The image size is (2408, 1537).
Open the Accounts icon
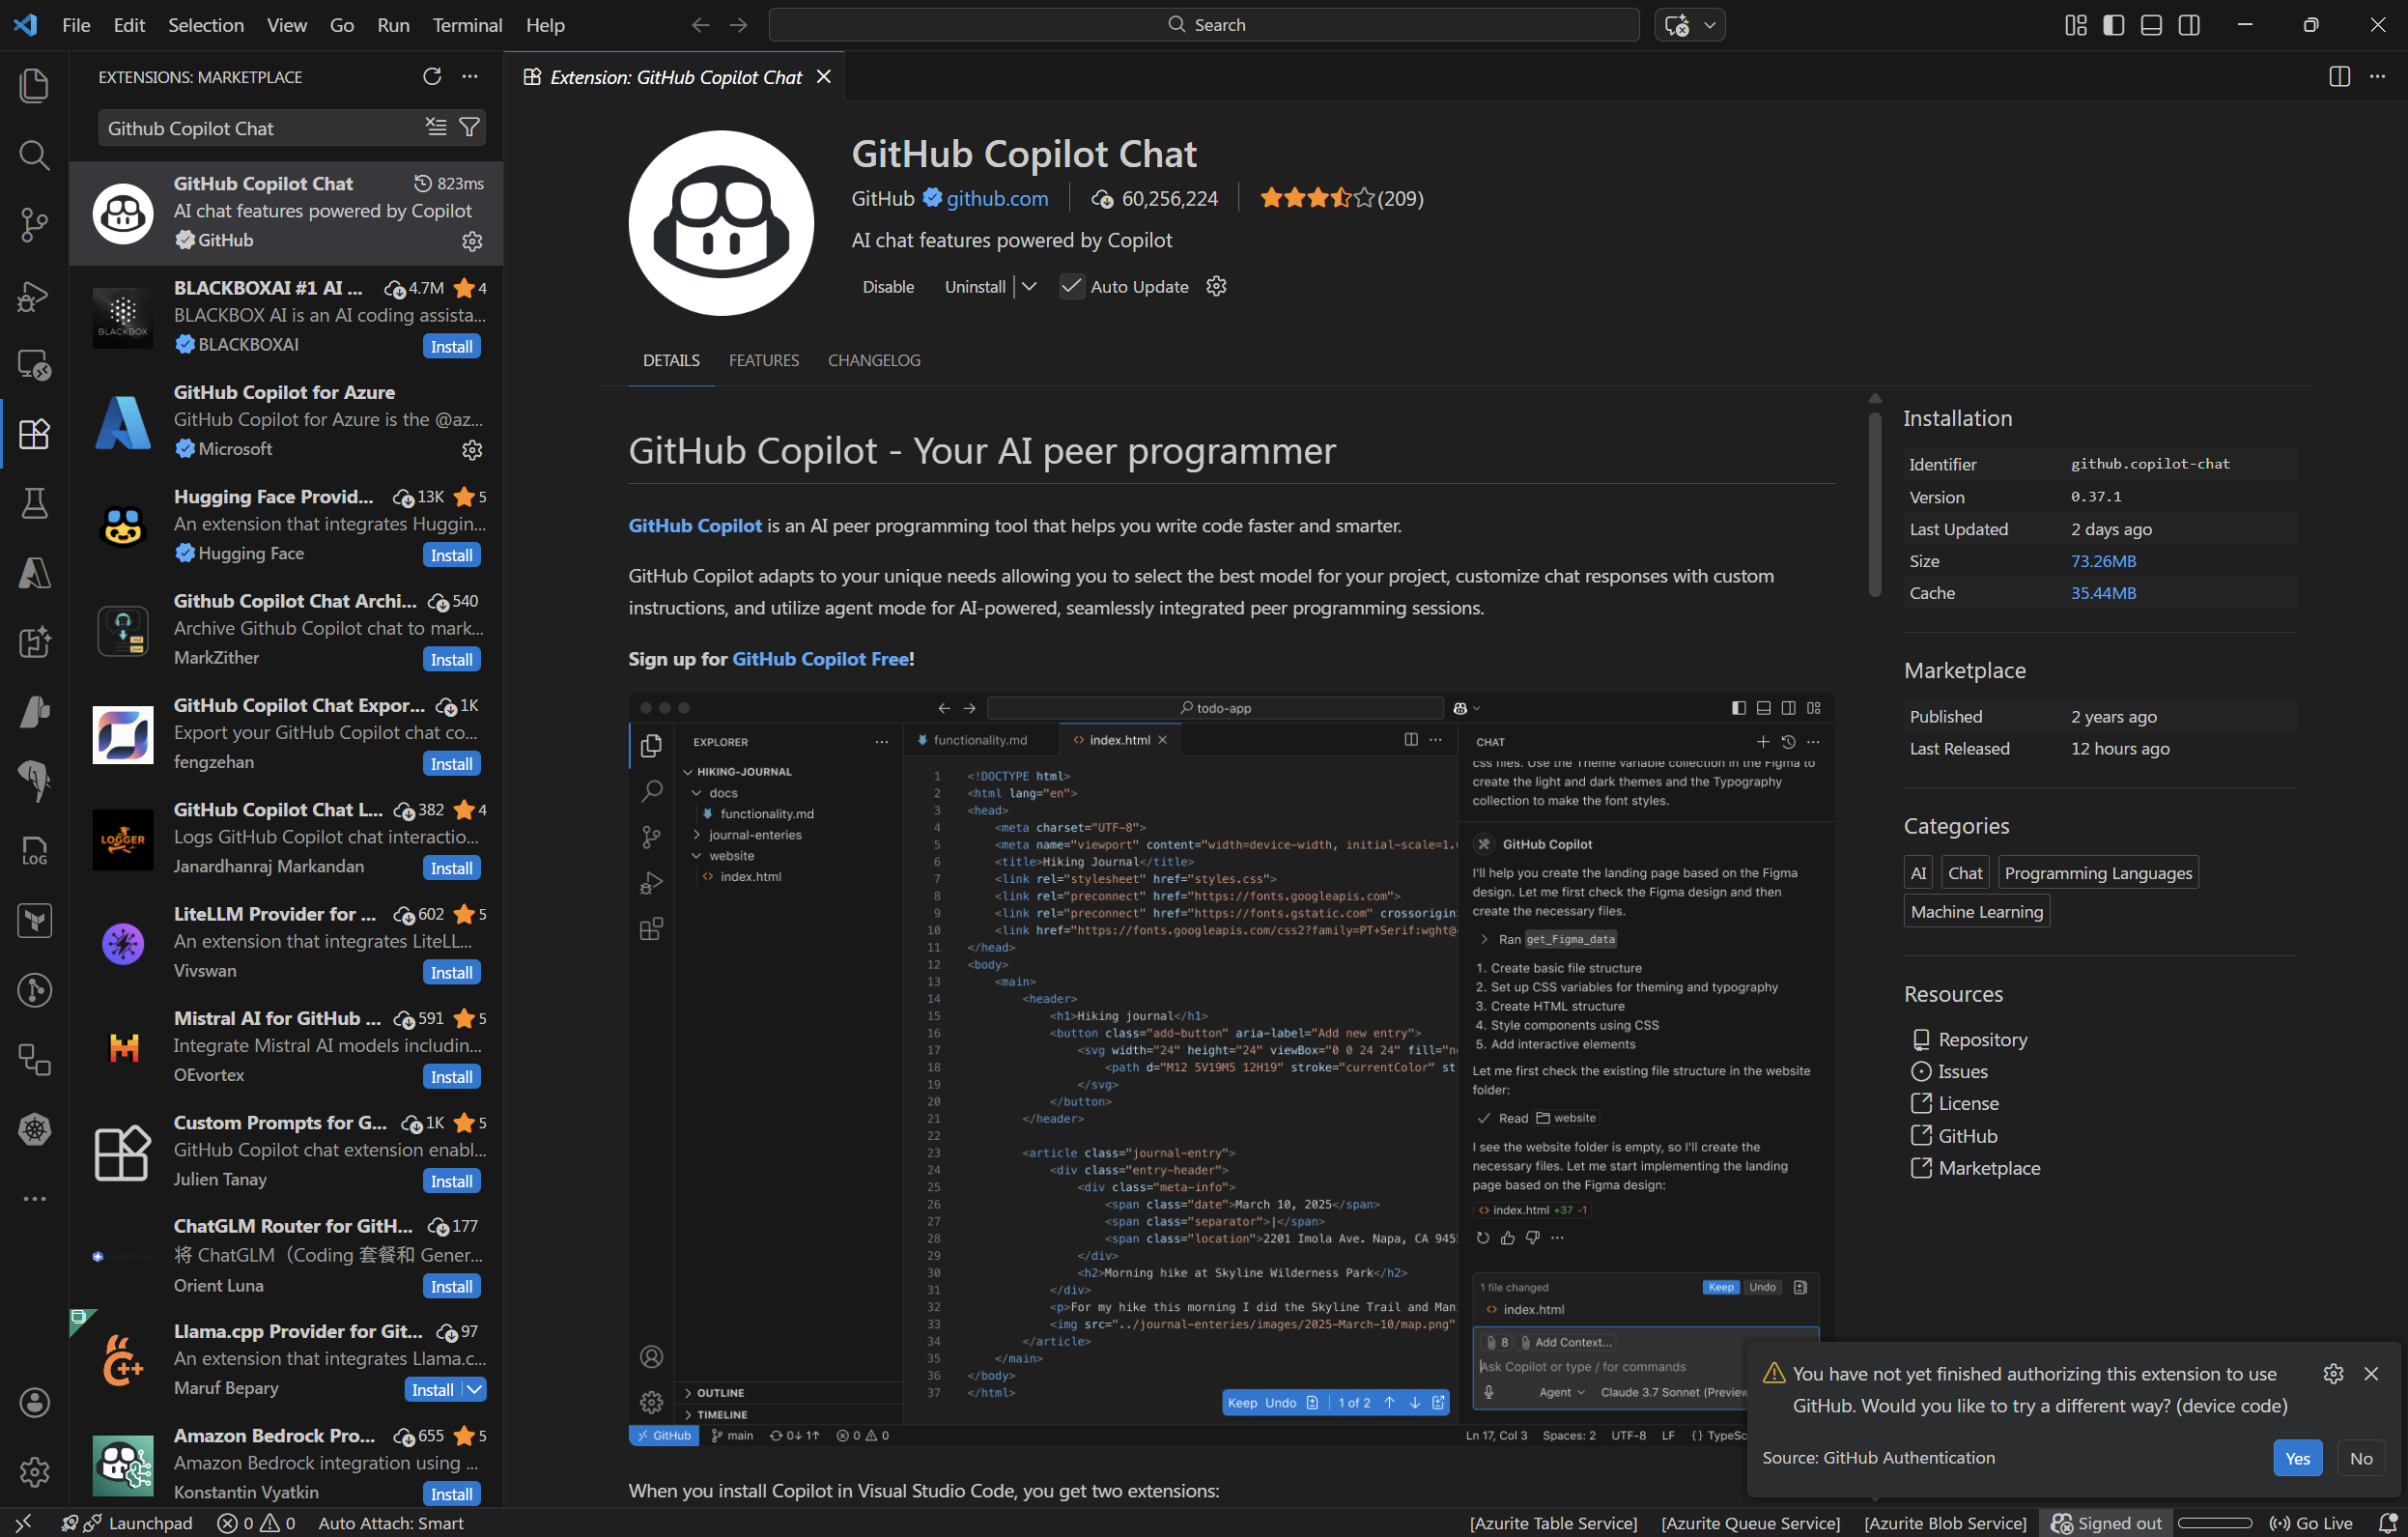(x=34, y=1402)
